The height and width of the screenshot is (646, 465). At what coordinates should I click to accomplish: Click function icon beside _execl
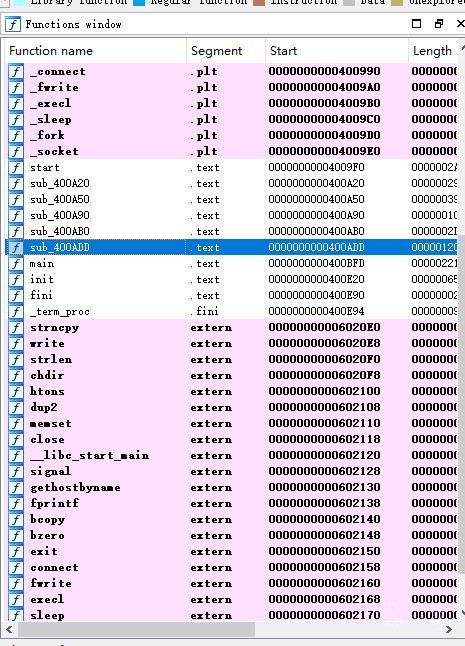[x=16, y=103]
